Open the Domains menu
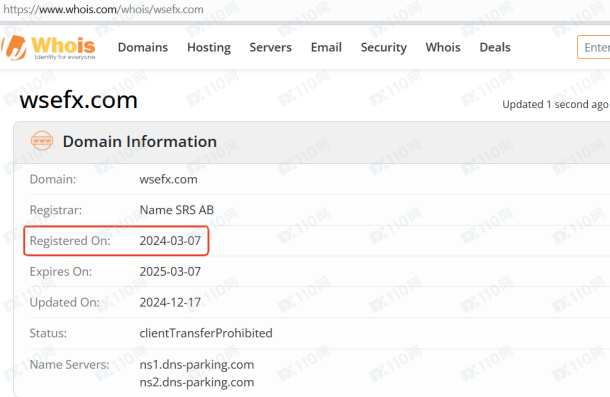Screen dimensions: 610x397 [x=143, y=47]
